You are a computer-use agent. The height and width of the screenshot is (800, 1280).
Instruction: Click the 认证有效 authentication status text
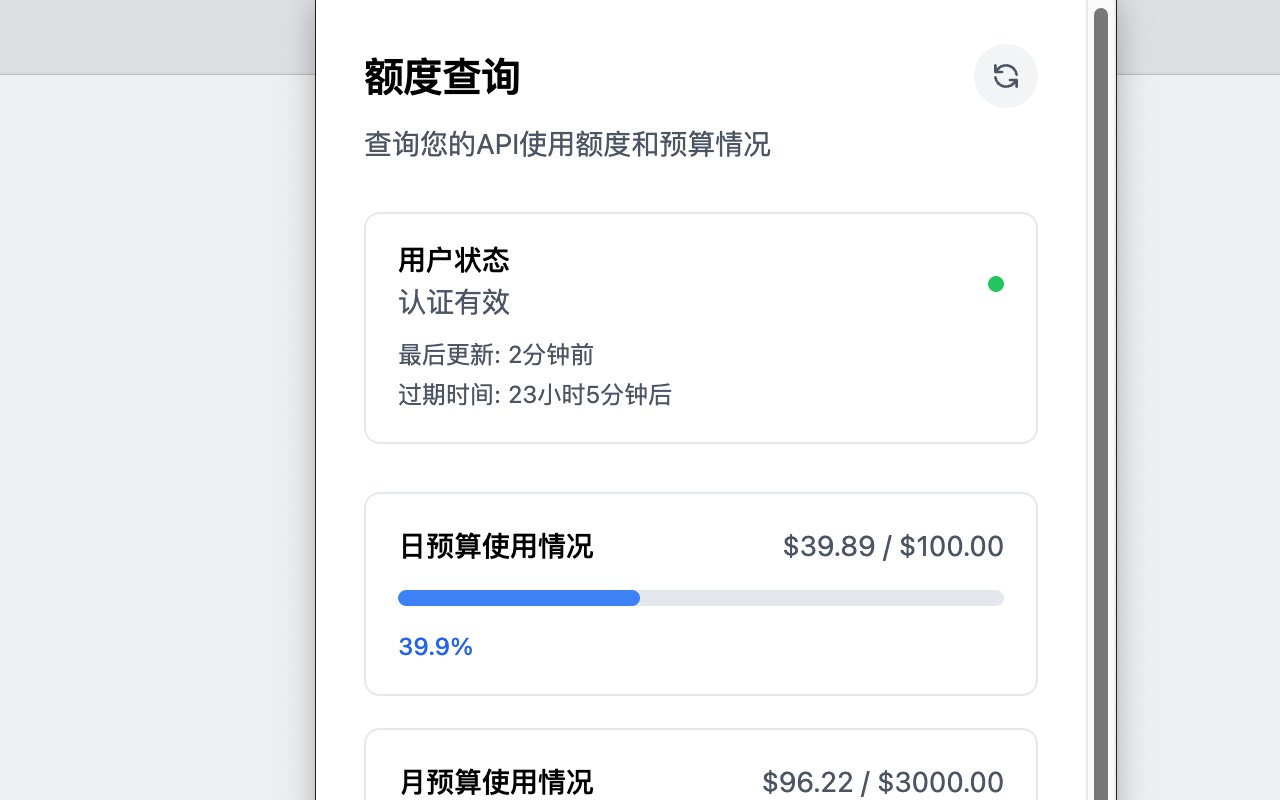pyautogui.click(x=455, y=303)
